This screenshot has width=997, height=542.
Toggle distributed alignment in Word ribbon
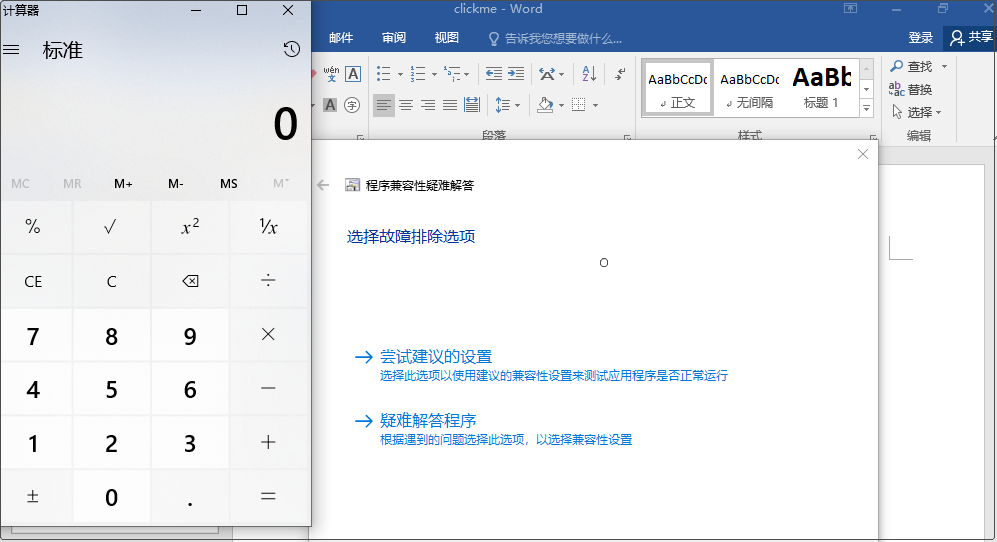tap(472, 105)
